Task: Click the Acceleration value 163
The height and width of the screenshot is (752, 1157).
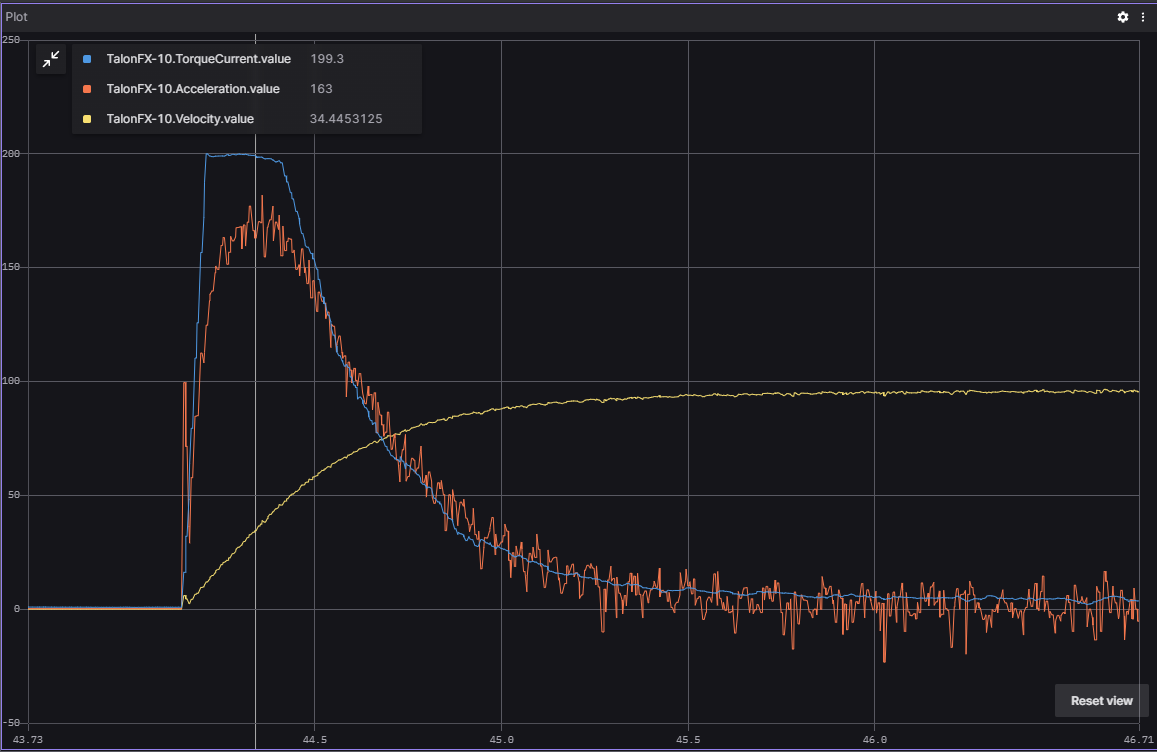Action: 321,89
